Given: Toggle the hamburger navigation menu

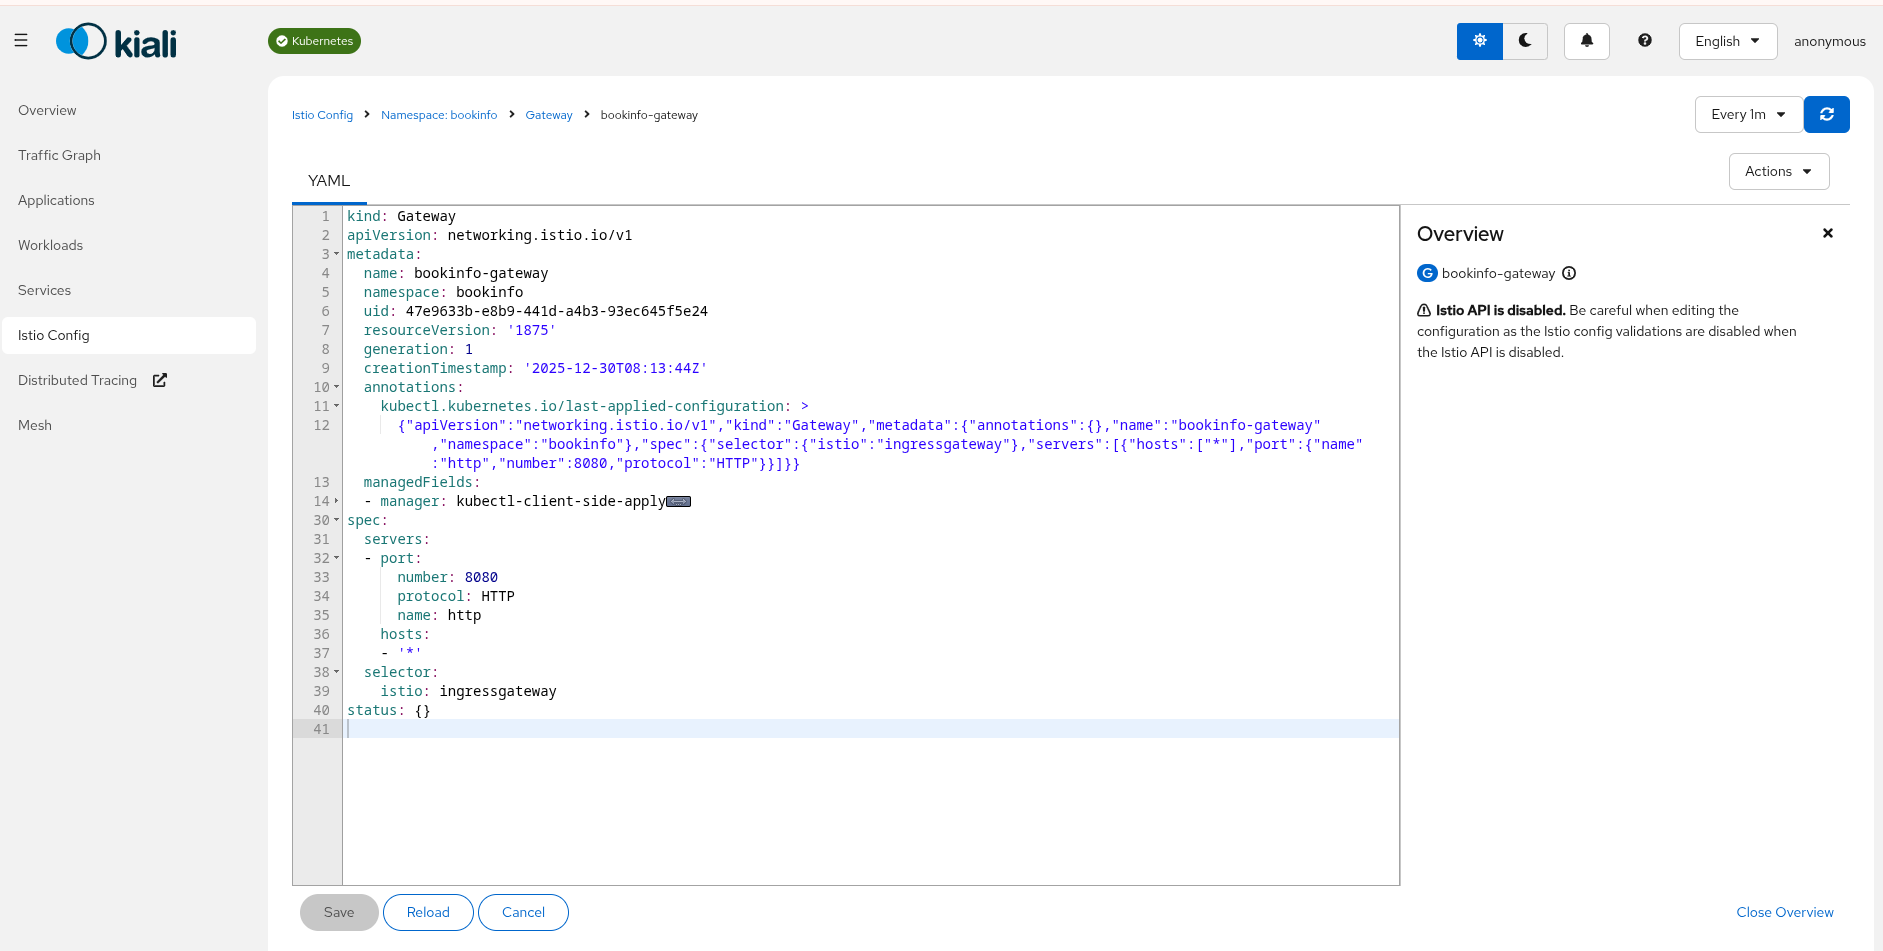Looking at the screenshot, I should point(21,41).
